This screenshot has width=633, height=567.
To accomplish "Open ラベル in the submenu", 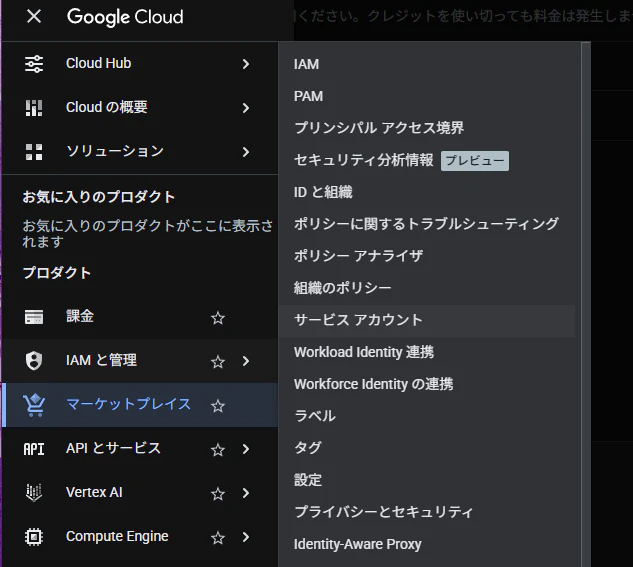I will [427, 416].
